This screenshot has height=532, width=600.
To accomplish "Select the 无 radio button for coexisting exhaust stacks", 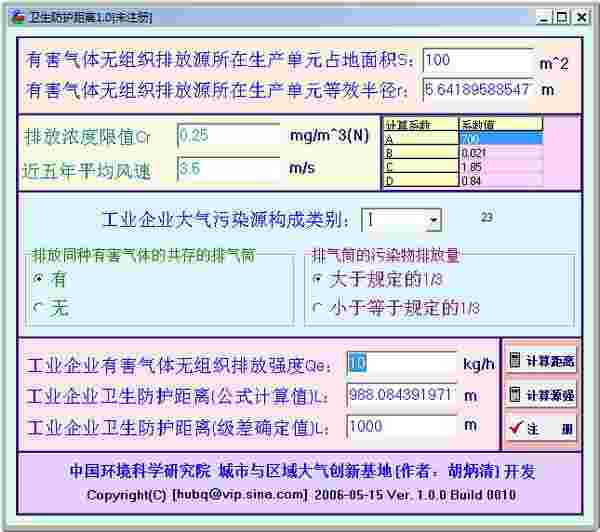I will 38,307.
